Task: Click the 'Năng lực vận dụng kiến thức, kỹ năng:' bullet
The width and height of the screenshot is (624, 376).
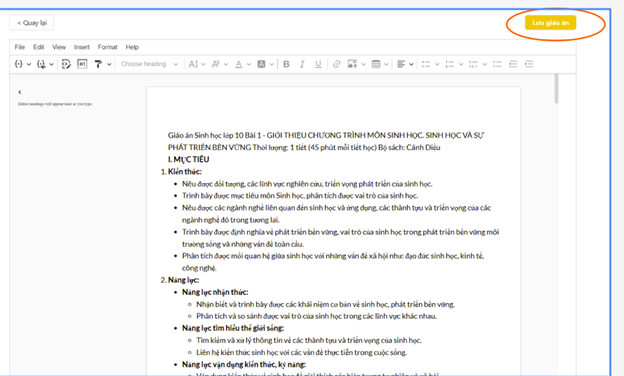Action: coord(244,364)
